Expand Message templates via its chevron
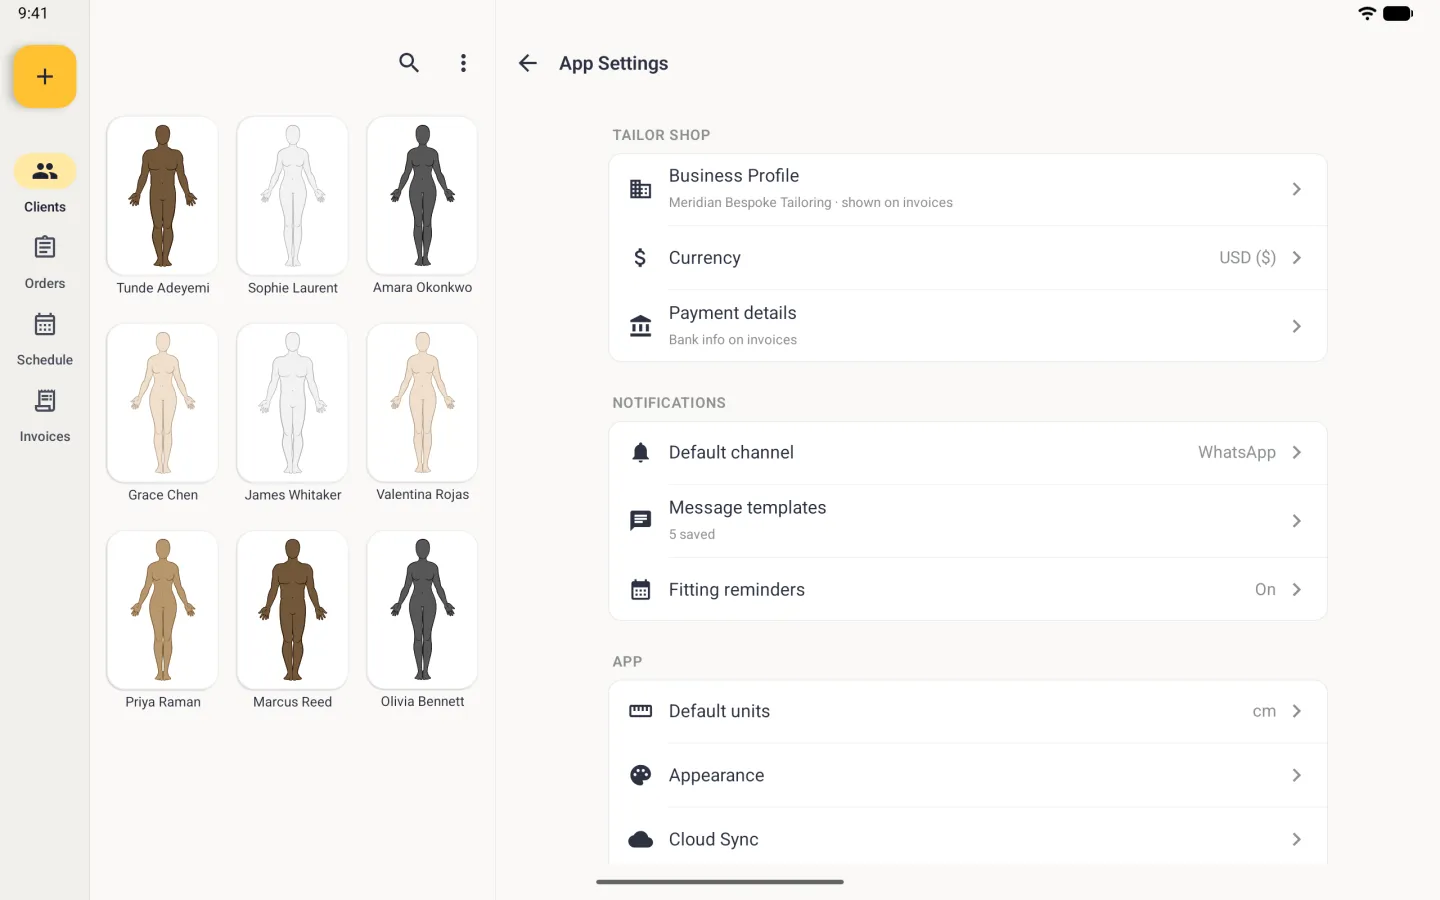Viewport: 1440px width, 900px height. (x=1296, y=521)
